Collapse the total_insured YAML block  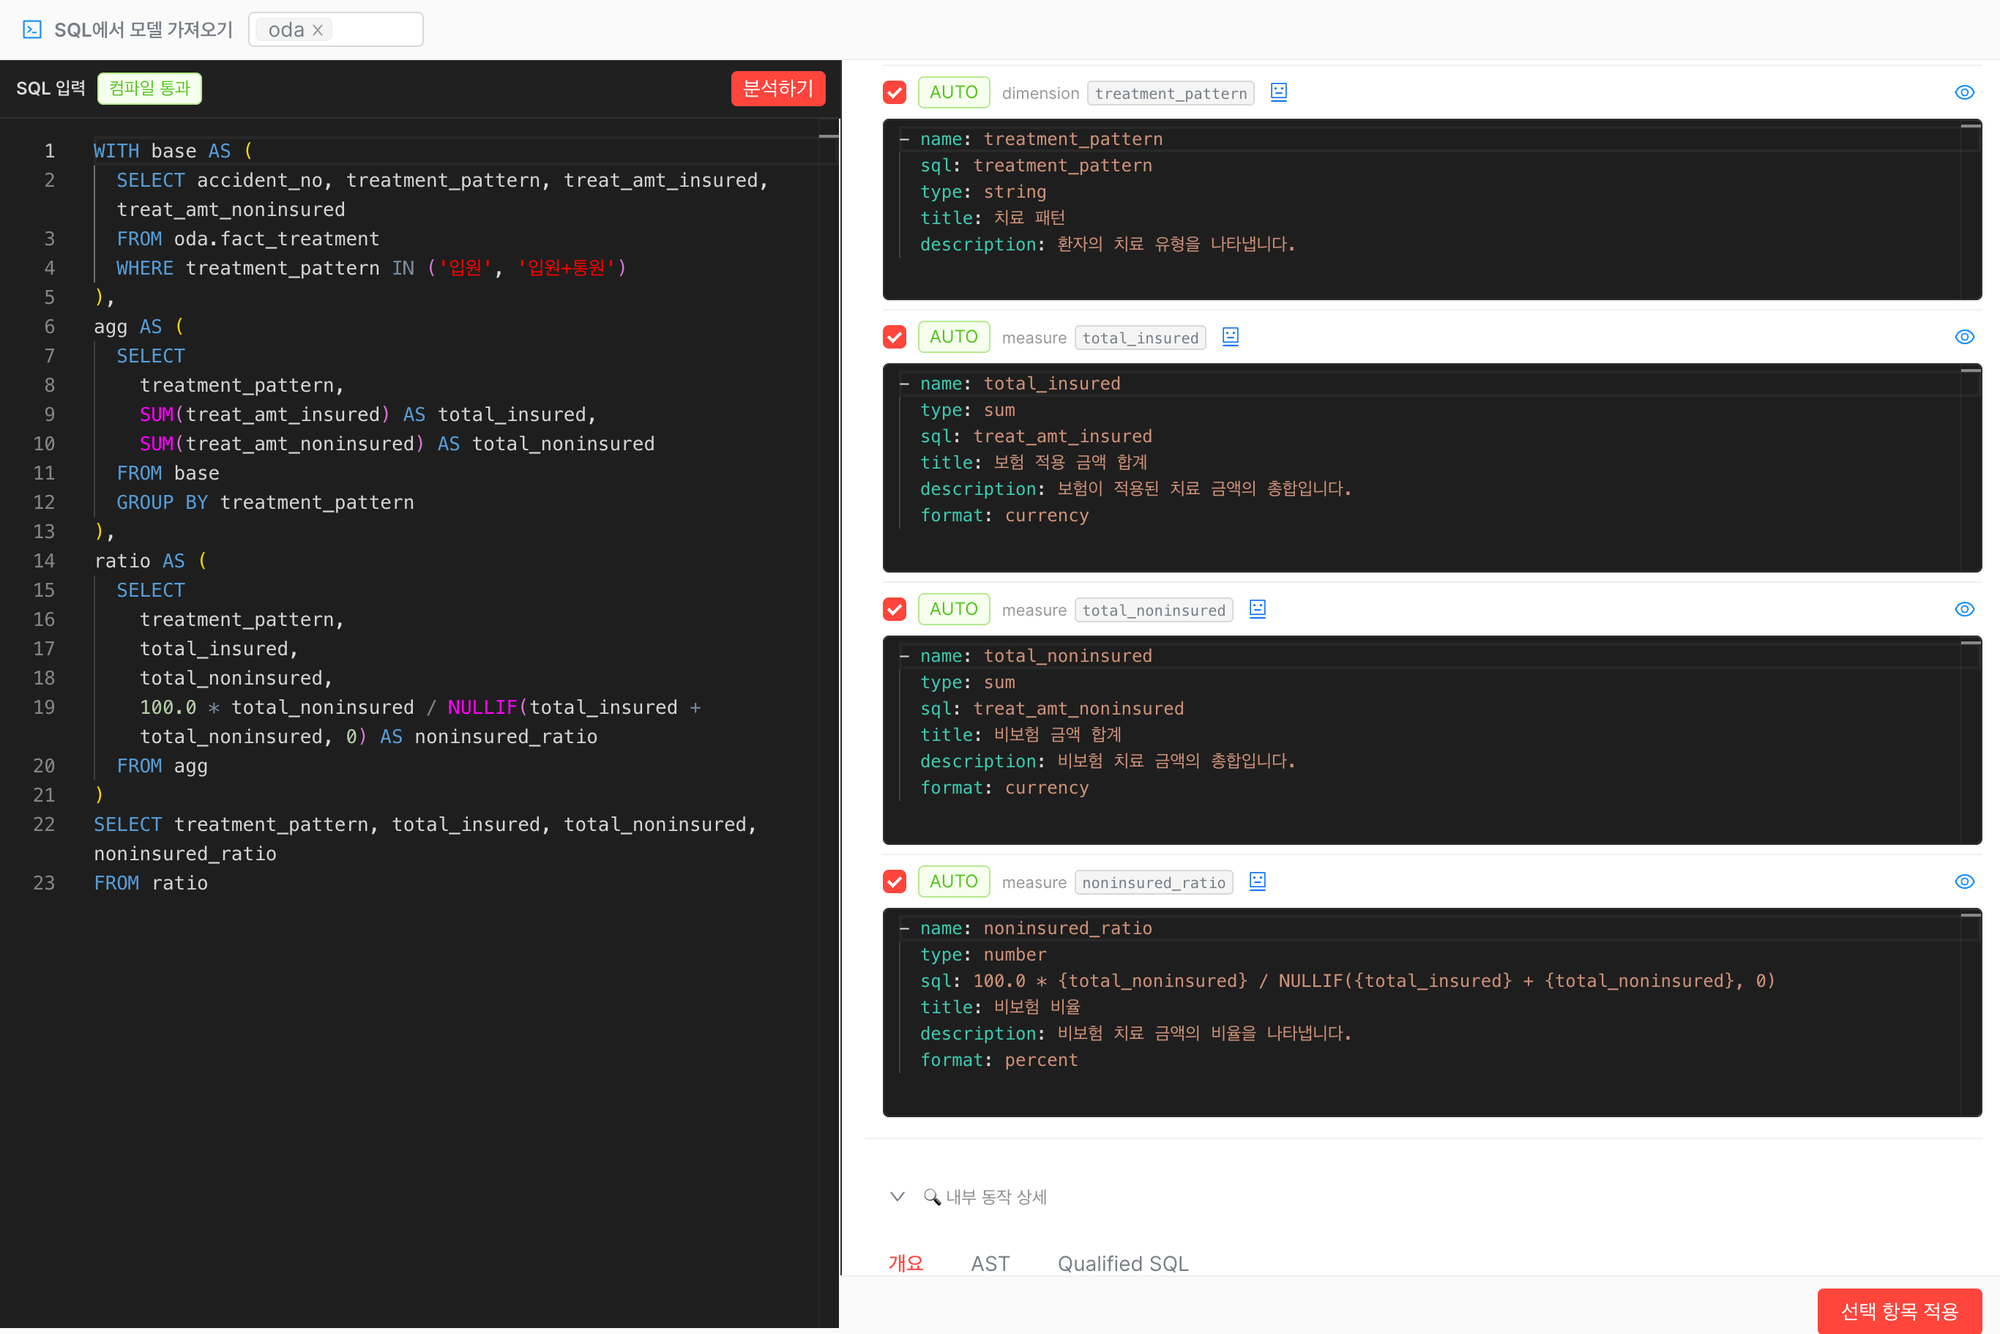pos(904,384)
